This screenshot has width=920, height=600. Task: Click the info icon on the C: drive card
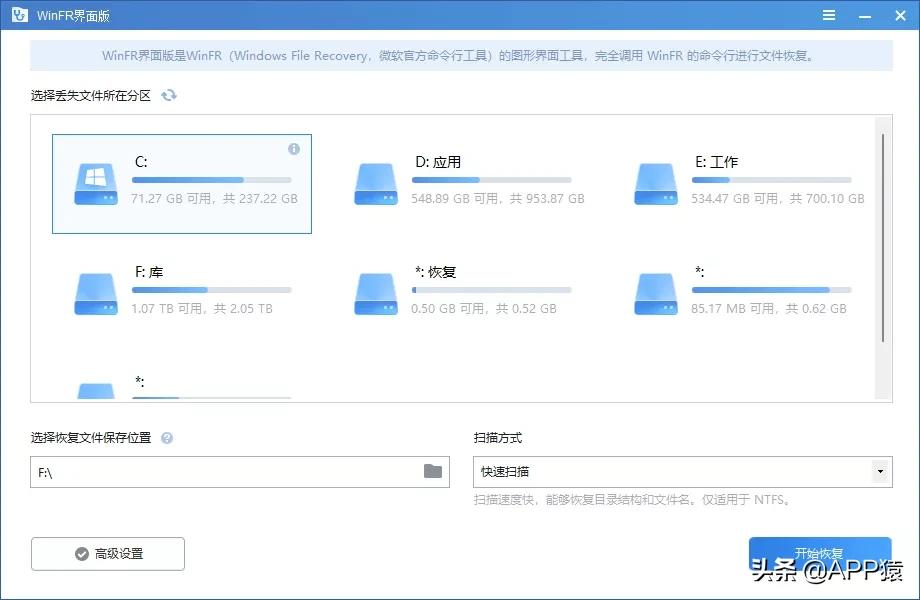293,149
